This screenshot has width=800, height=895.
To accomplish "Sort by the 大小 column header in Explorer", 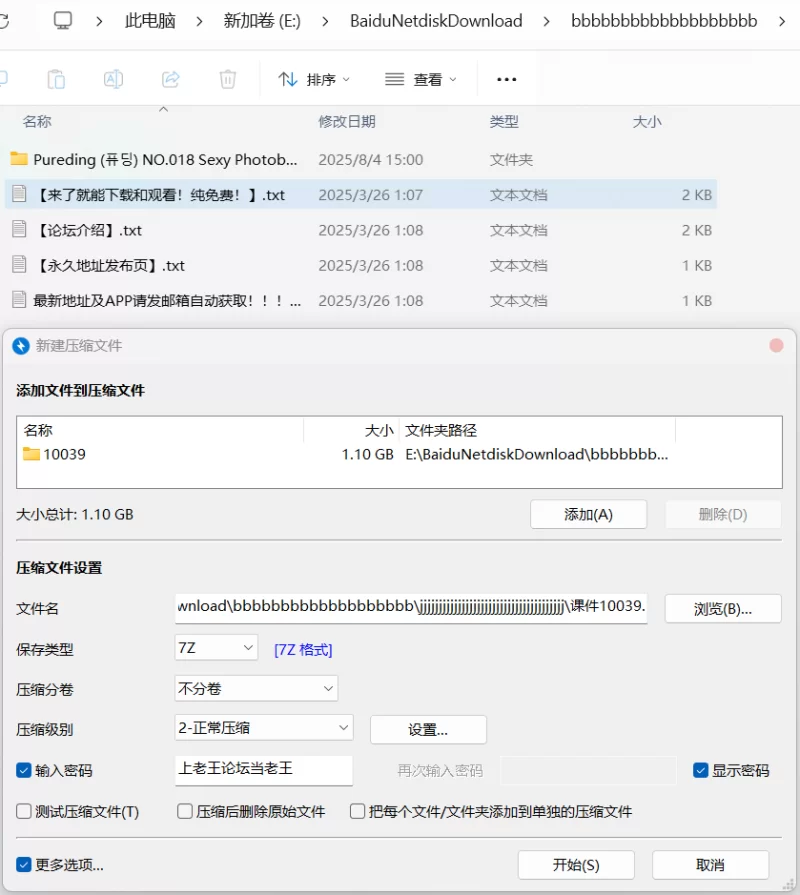I will (x=647, y=122).
